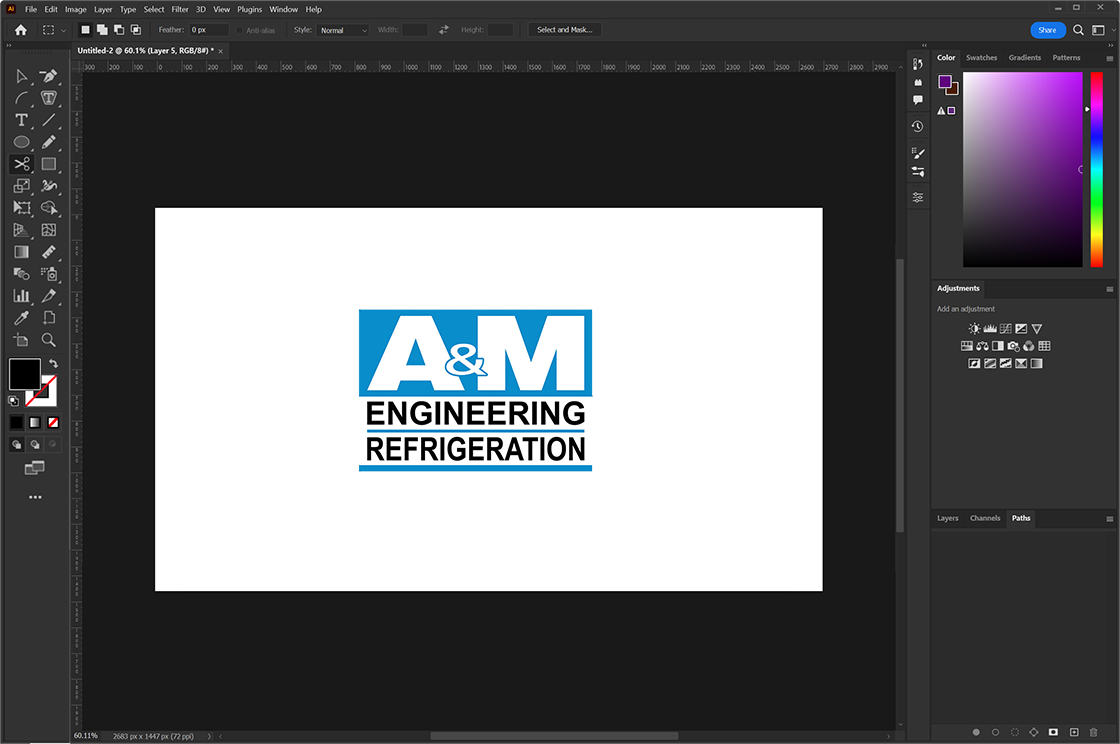Viewport: 1120px width, 744px height.
Task: Set paint mode to Color
Action: (x=16, y=423)
